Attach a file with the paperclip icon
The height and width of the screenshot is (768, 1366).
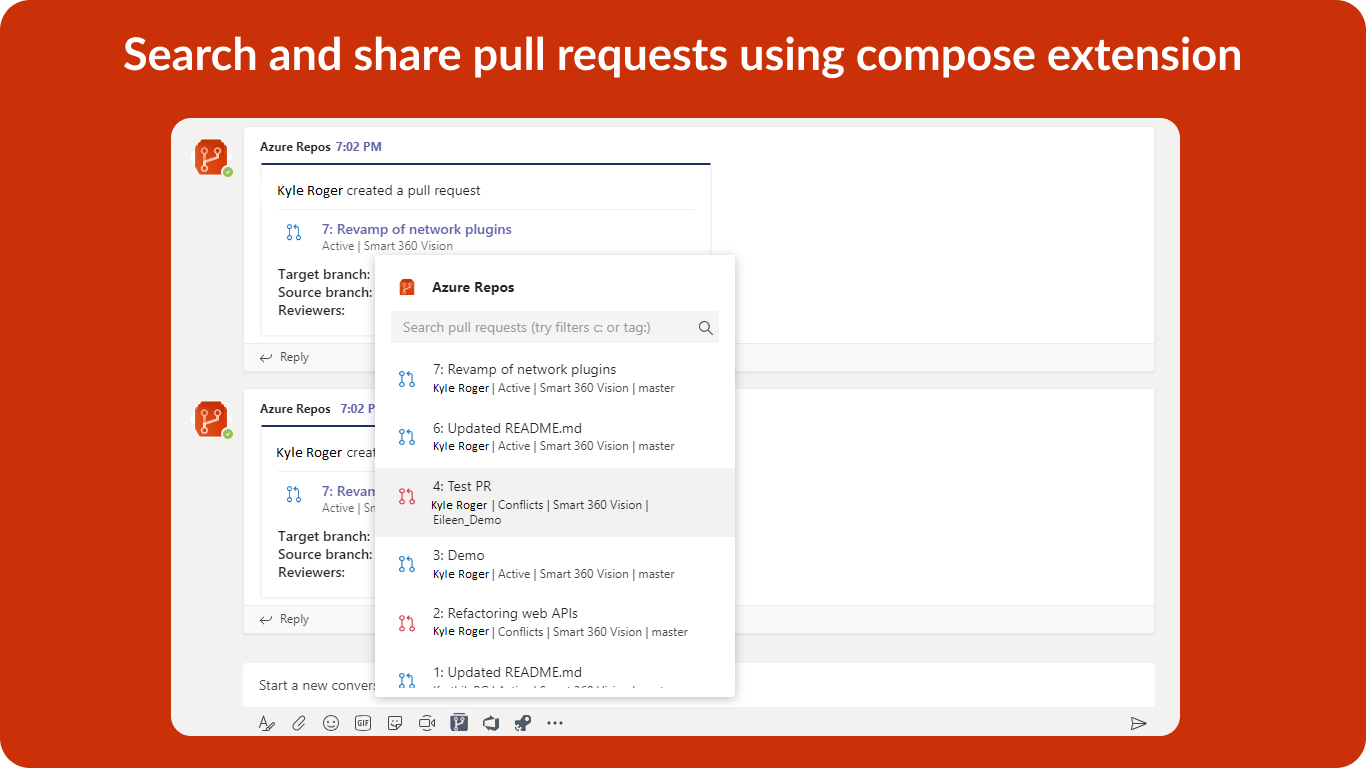299,723
